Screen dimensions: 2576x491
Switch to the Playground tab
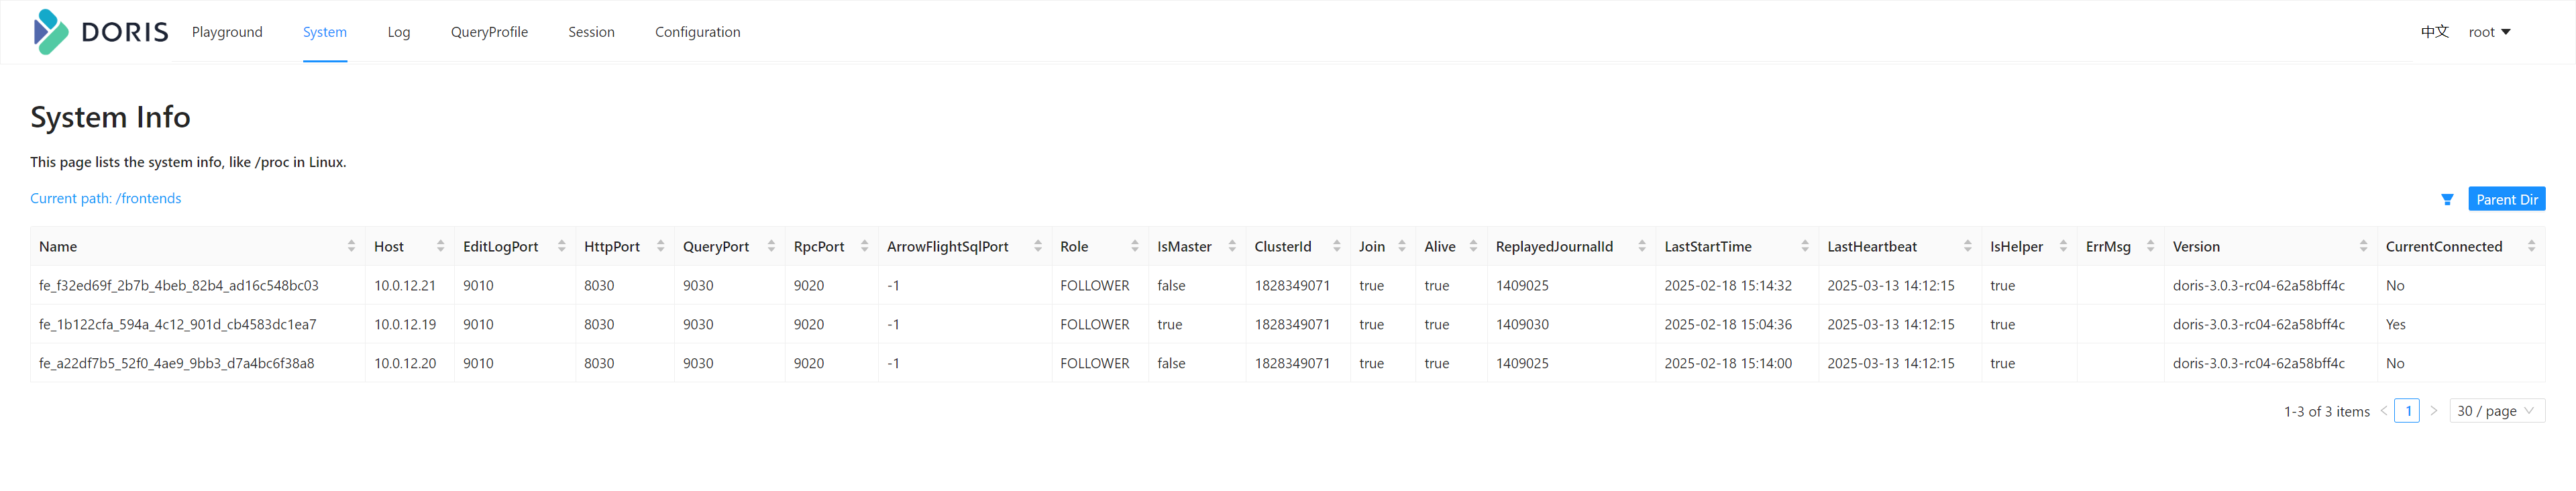(x=227, y=32)
